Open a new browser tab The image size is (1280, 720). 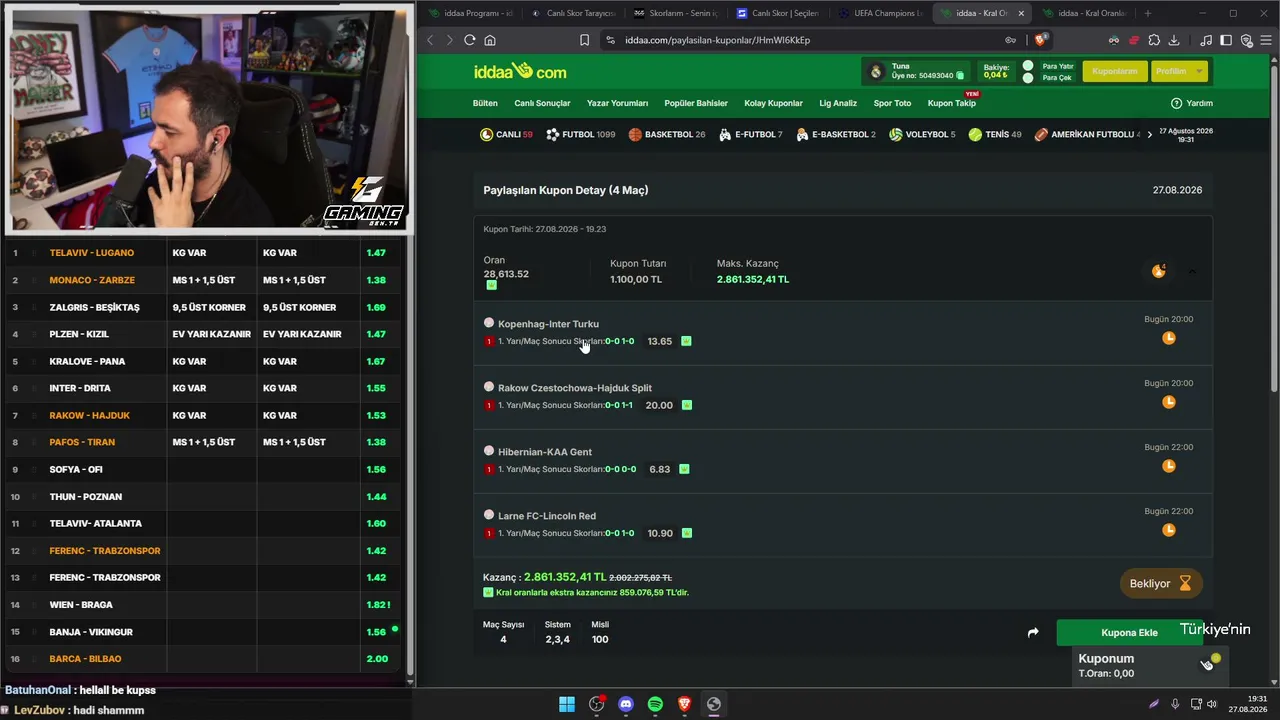(x=1147, y=13)
